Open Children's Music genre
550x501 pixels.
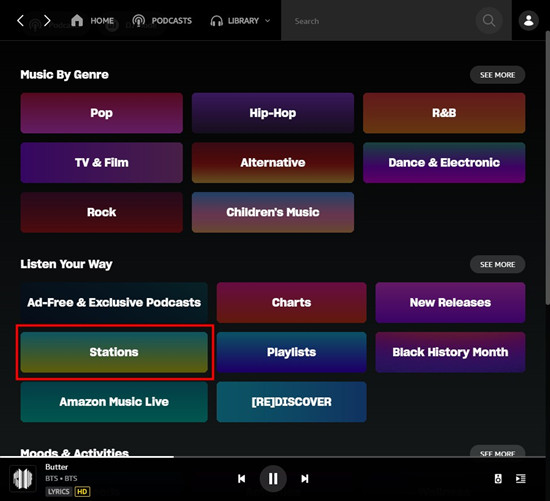tap(273, 212)
